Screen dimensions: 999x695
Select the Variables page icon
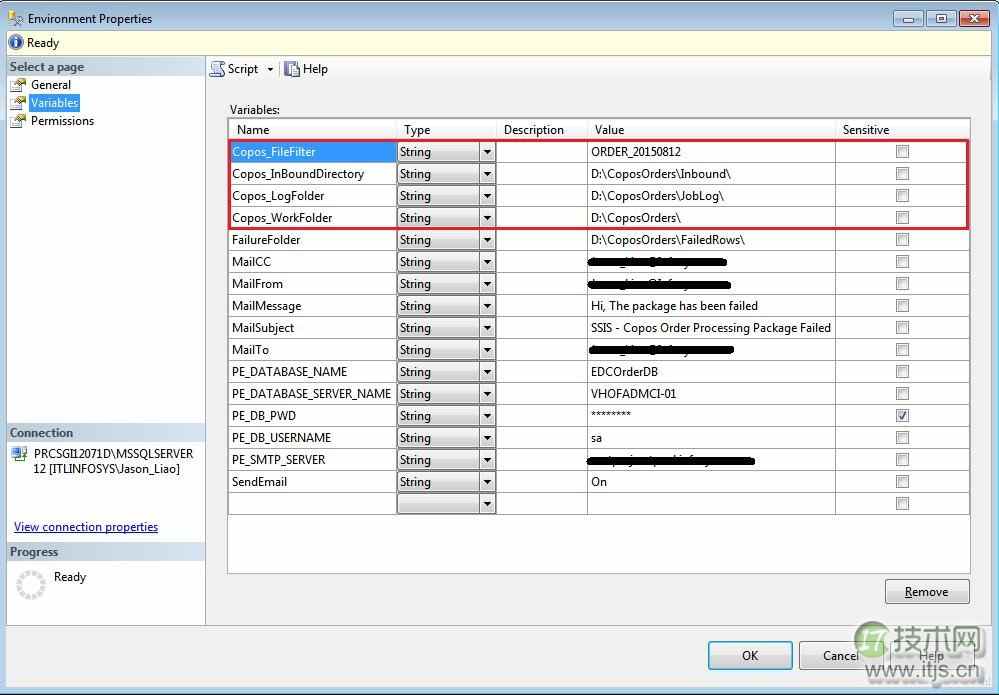tap(20, 102)
